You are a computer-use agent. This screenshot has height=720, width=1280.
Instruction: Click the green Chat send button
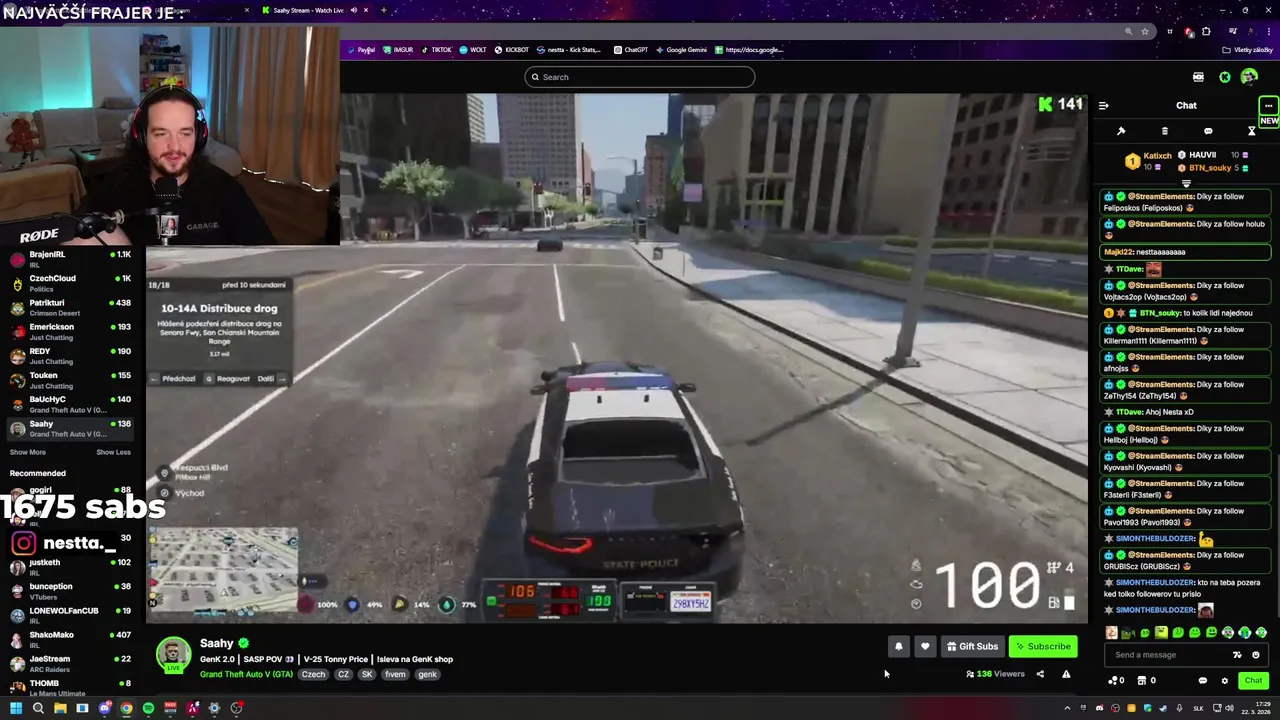[x=1253, y=681]
